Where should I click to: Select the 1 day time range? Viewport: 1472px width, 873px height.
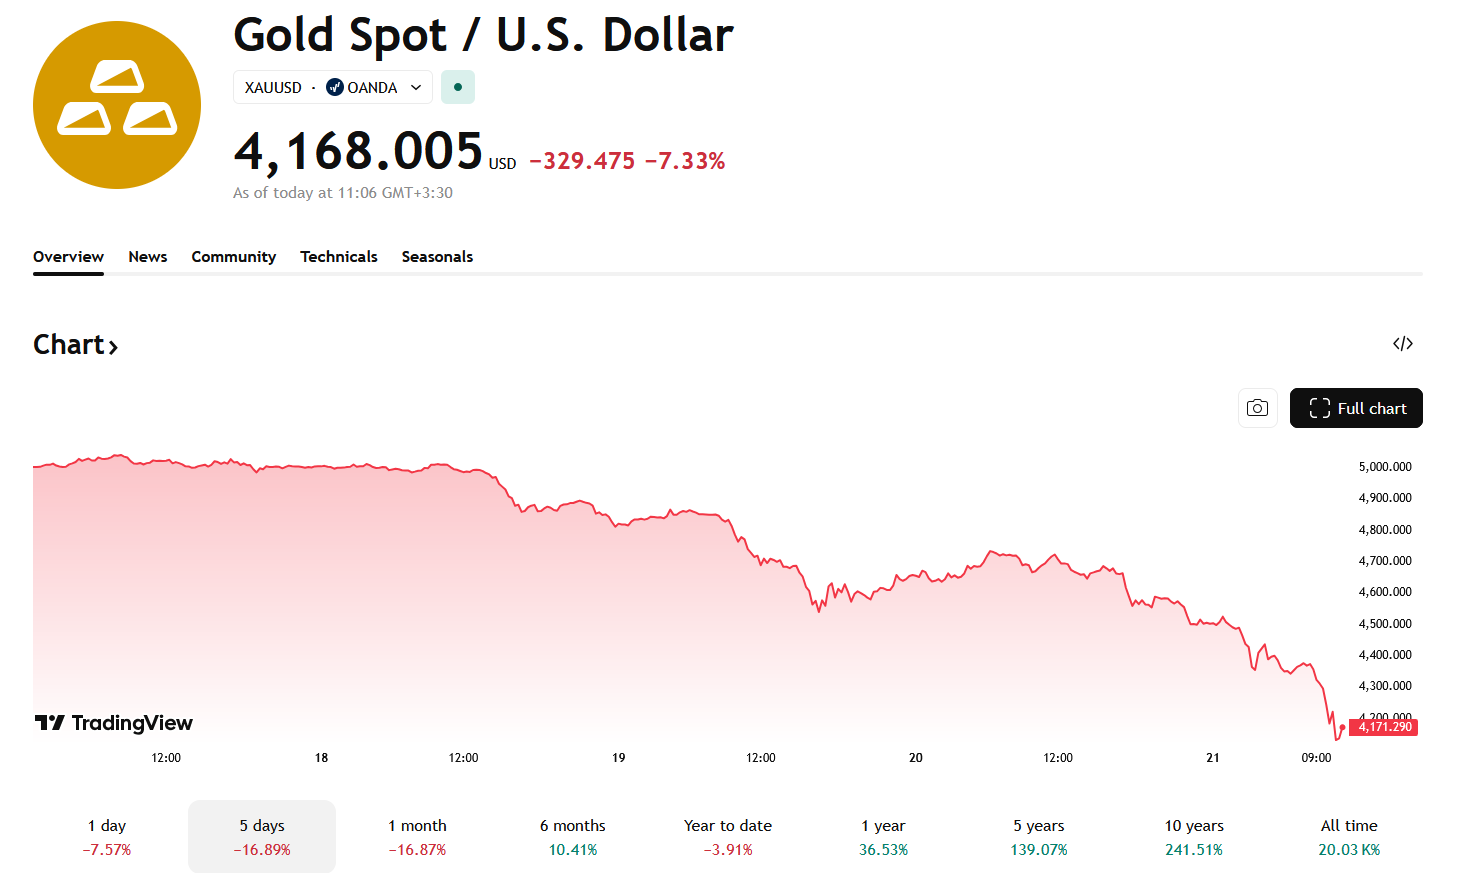[107, 837]
